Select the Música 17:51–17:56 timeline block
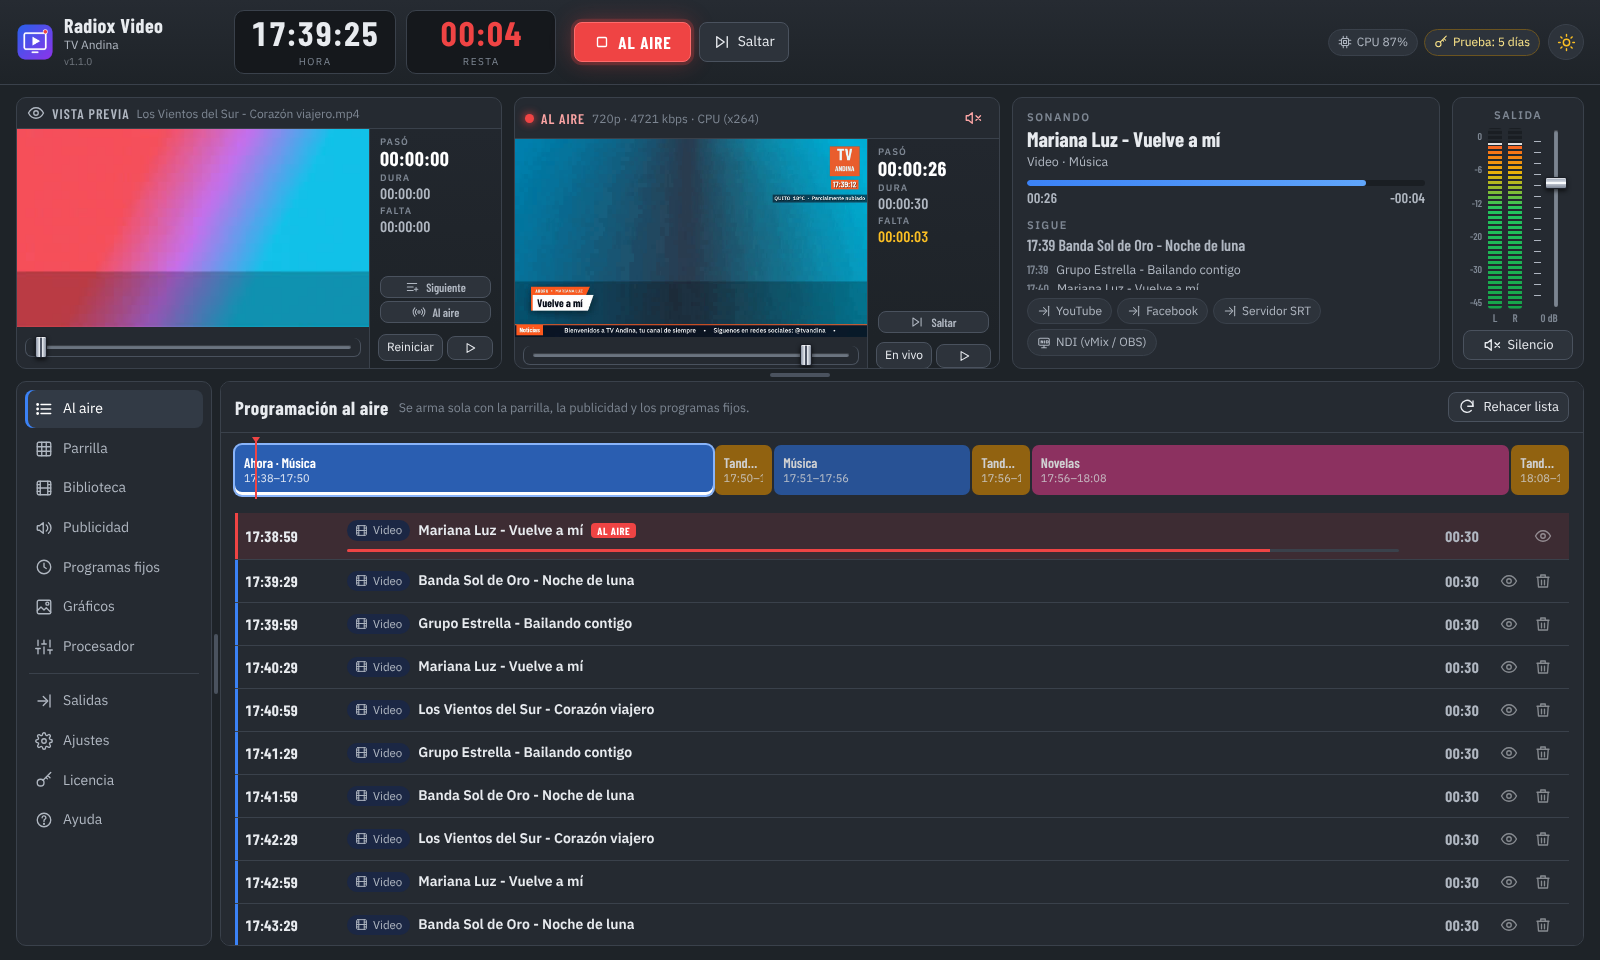 coord(872,470)
